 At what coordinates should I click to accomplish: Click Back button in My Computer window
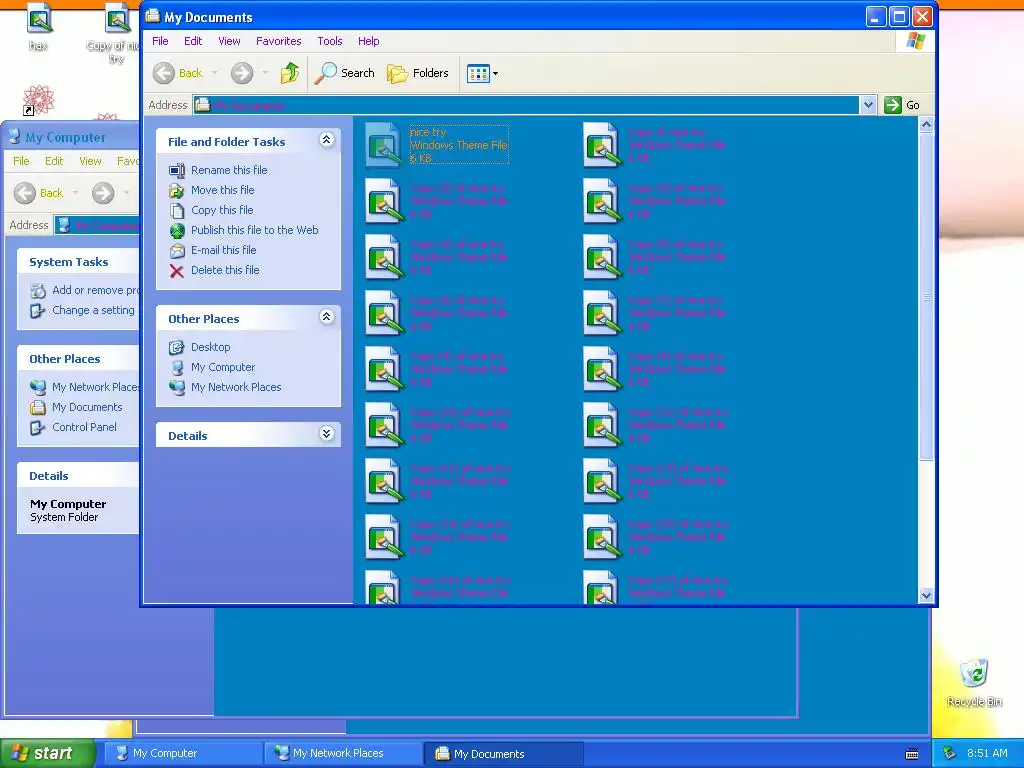point(39,193)
